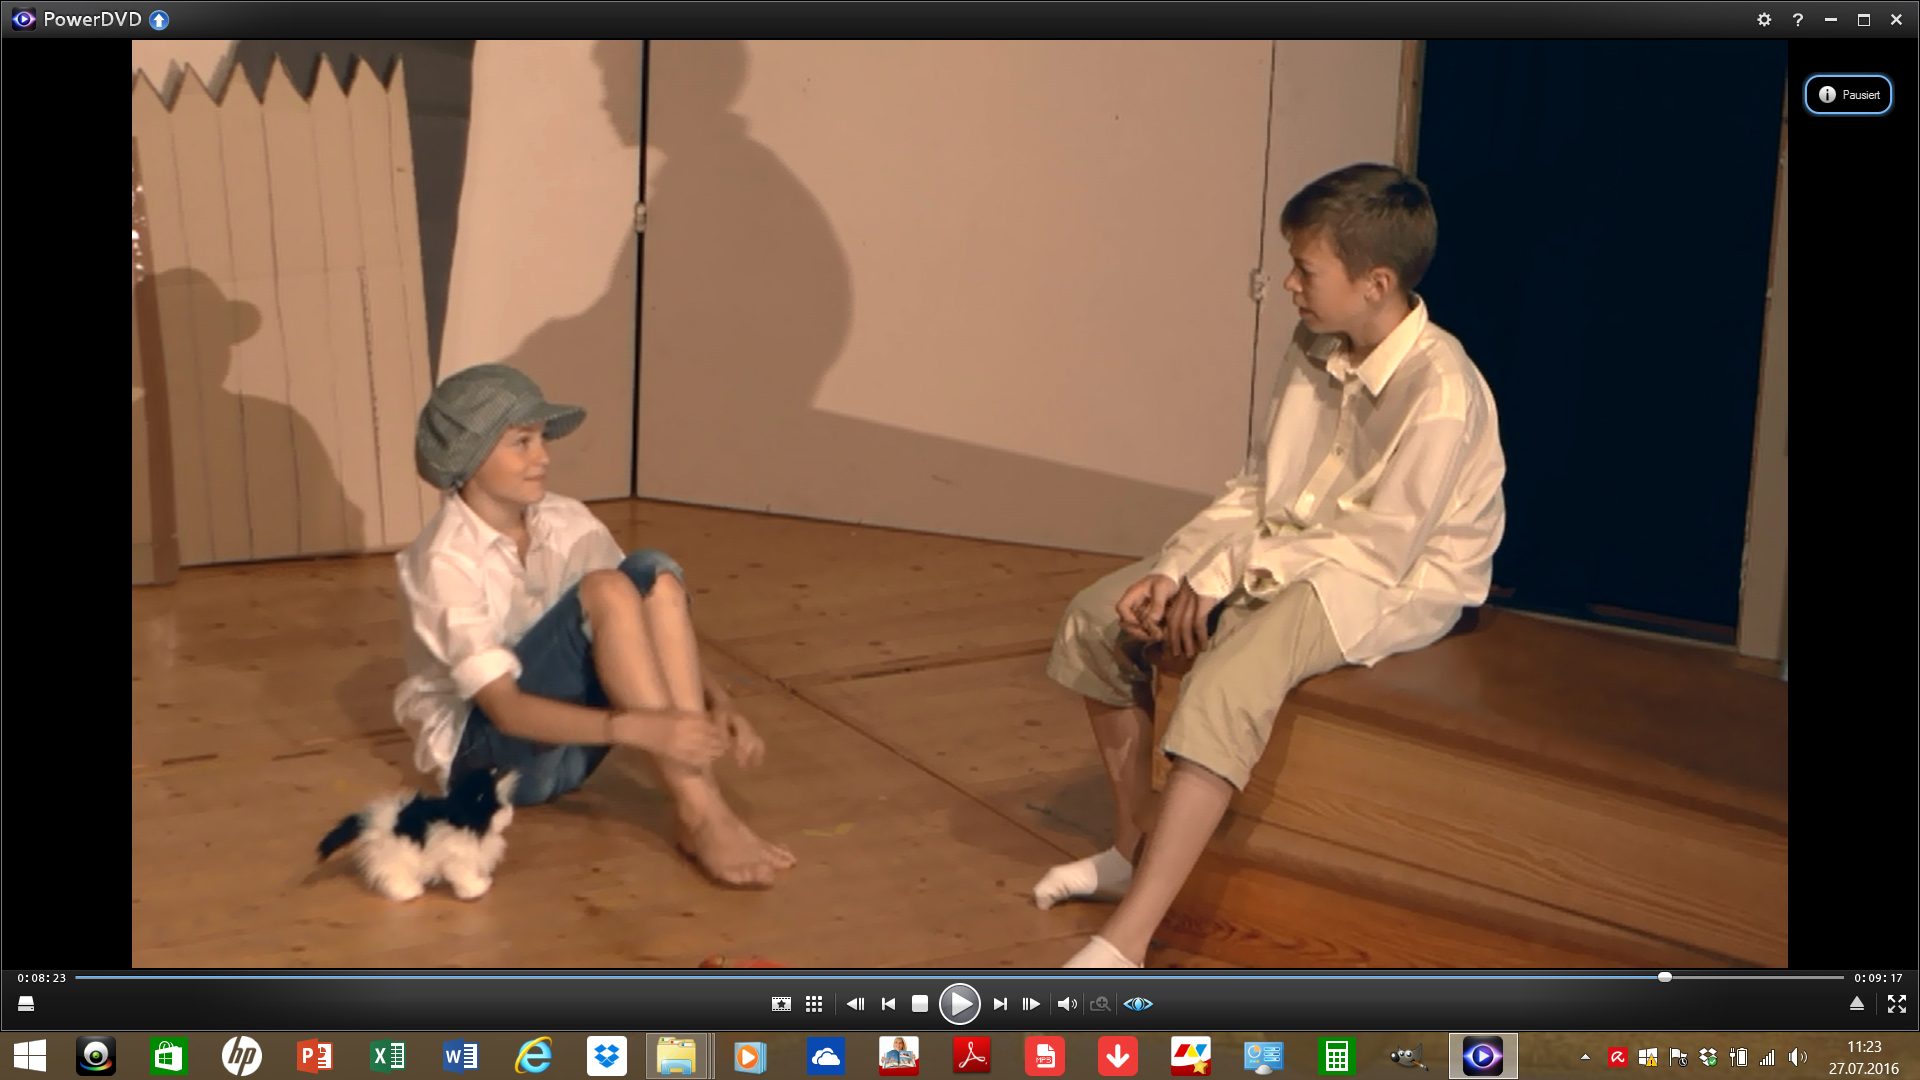Viewport: 1920px width, 1080px height.
Task: Seek to the middle of the timeline
Action: pyautogui.click(x=959, y=977)
